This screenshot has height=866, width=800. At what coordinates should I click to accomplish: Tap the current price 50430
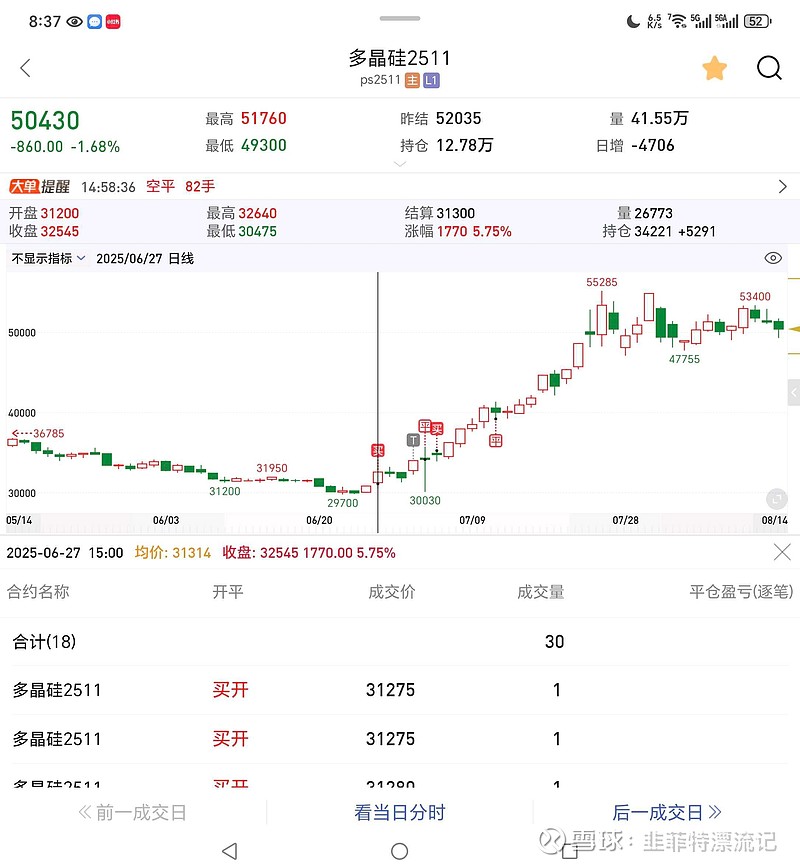pyautogui.click(x=45, y=120)
